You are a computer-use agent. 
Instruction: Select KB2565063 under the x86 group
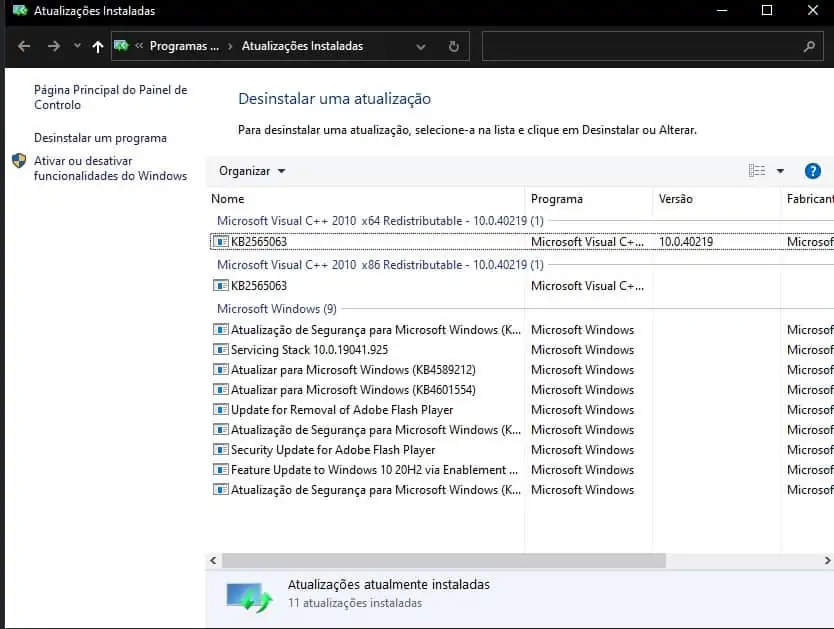pos(522,286)
